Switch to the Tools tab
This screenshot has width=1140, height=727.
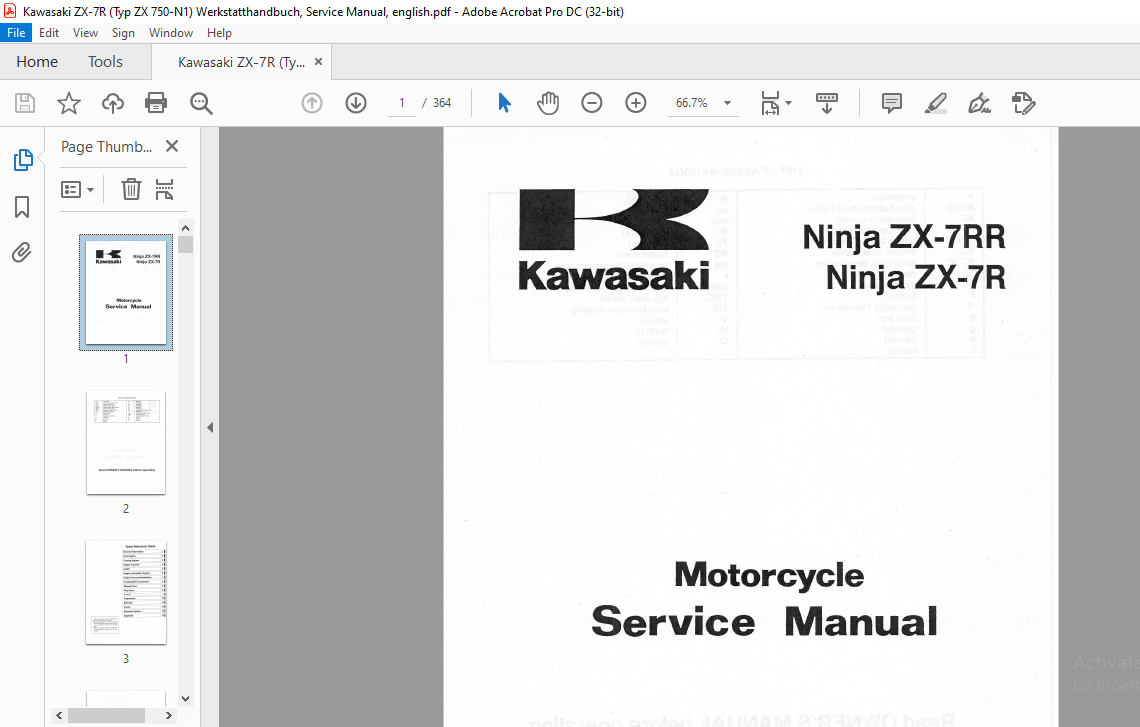[105, 62]
